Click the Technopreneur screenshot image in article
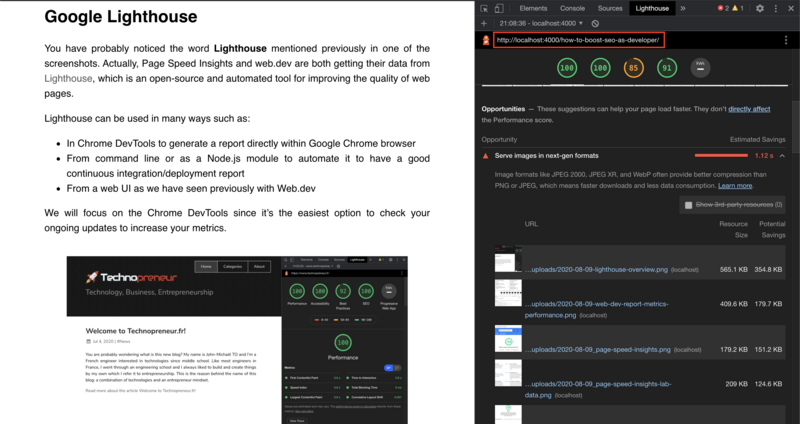The image size is (800, 424). [237, 340]
